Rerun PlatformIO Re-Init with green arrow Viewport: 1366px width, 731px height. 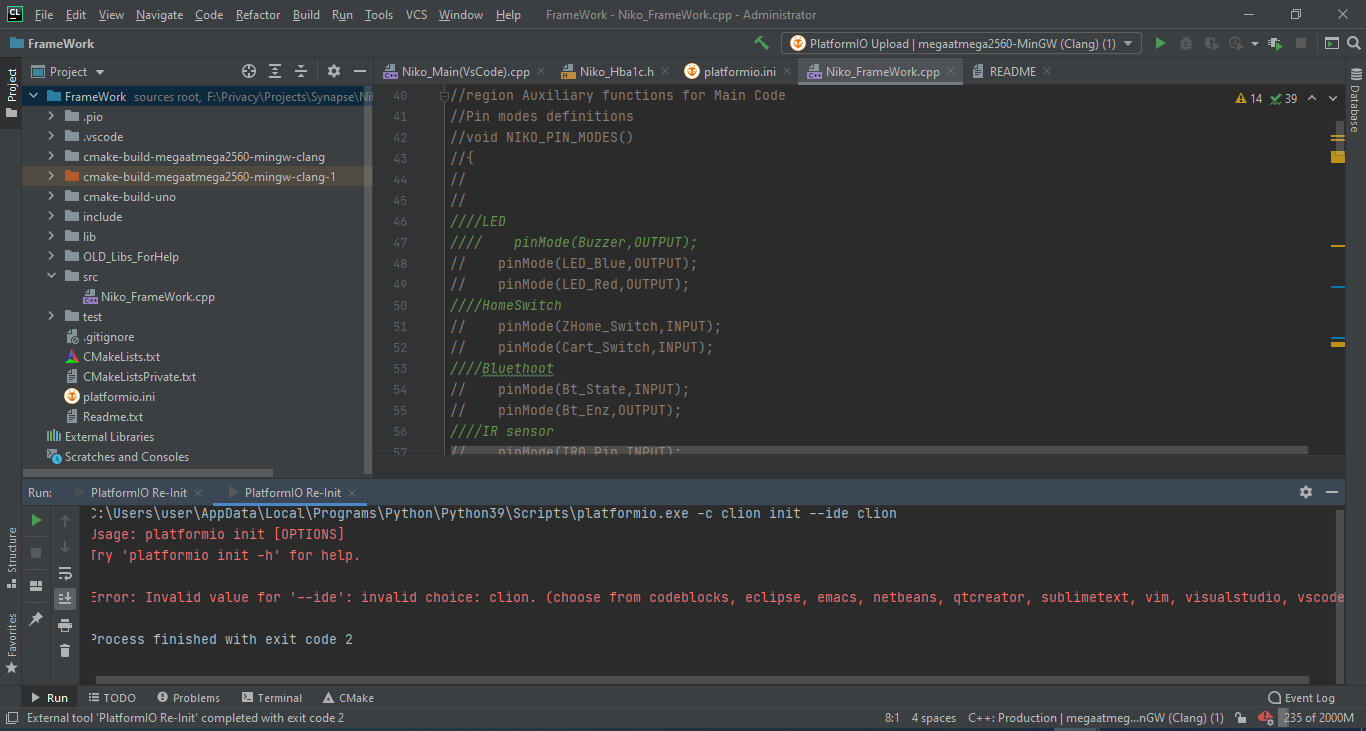pos(37,520)
